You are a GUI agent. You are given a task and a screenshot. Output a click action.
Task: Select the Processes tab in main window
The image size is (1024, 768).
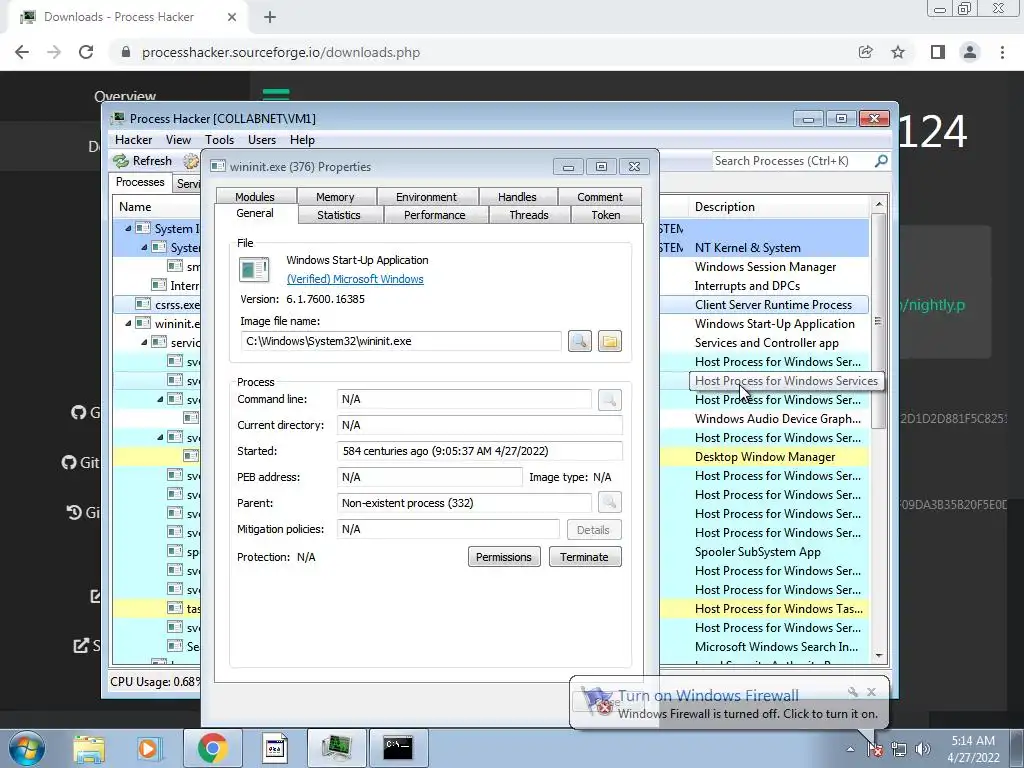(140, 182)
